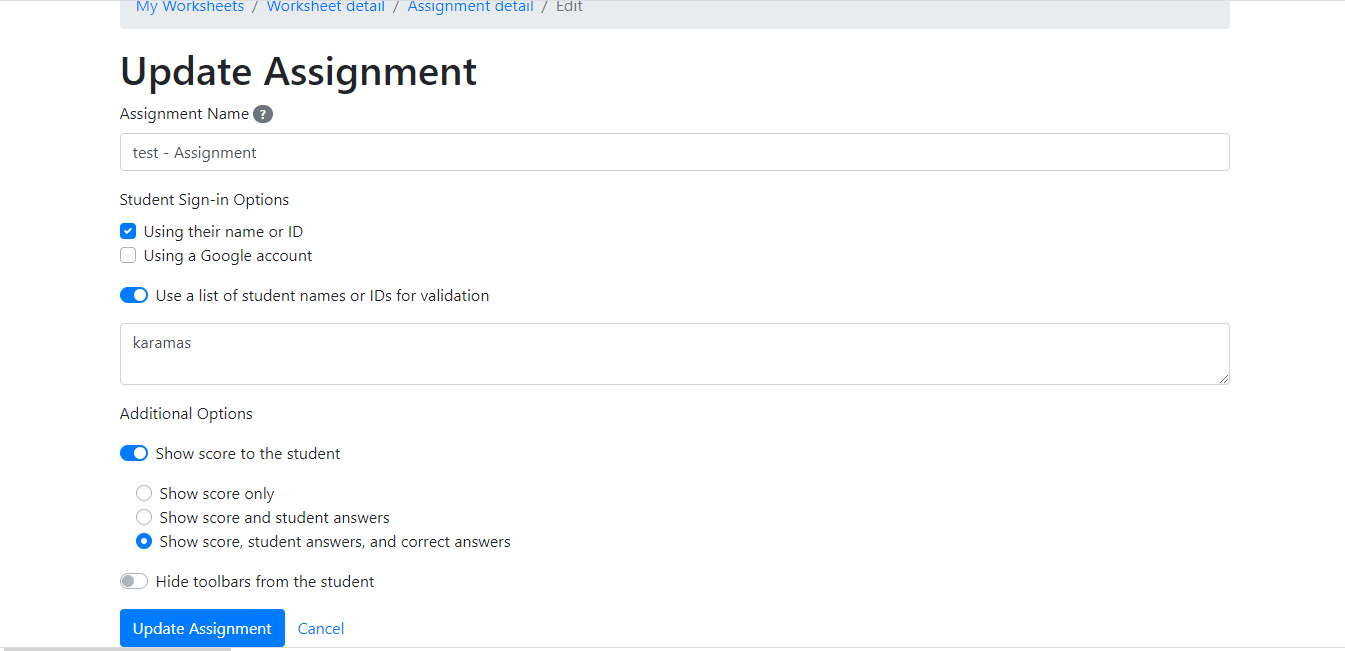Select 'Show score and student answers' radio
Screen dimensions: 1345x651
coord(144,517)
